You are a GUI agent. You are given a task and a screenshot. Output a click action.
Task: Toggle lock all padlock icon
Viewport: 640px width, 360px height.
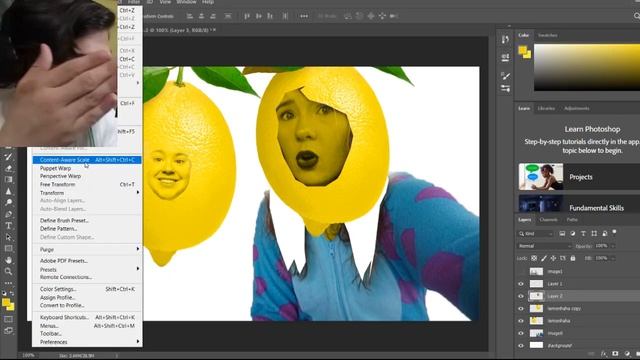point(573,258)
